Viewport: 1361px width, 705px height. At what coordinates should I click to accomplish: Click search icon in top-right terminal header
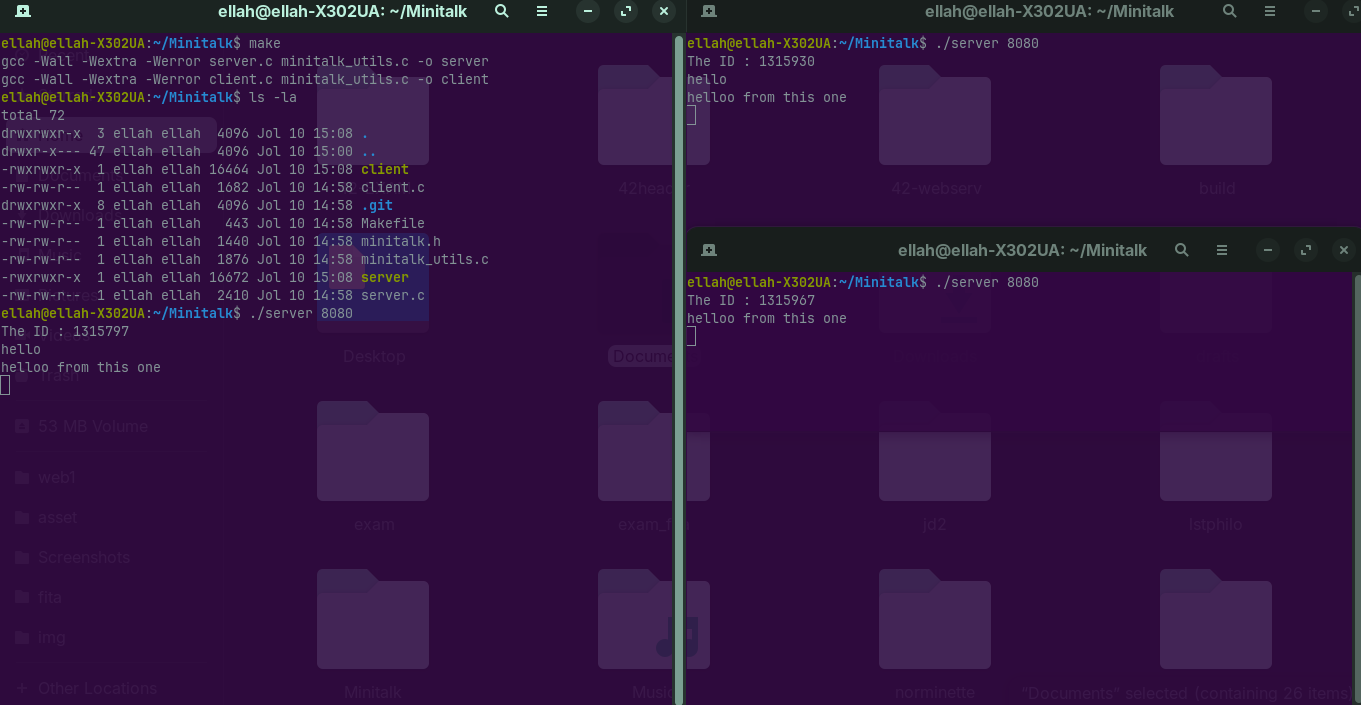[x=1230, y=12]
